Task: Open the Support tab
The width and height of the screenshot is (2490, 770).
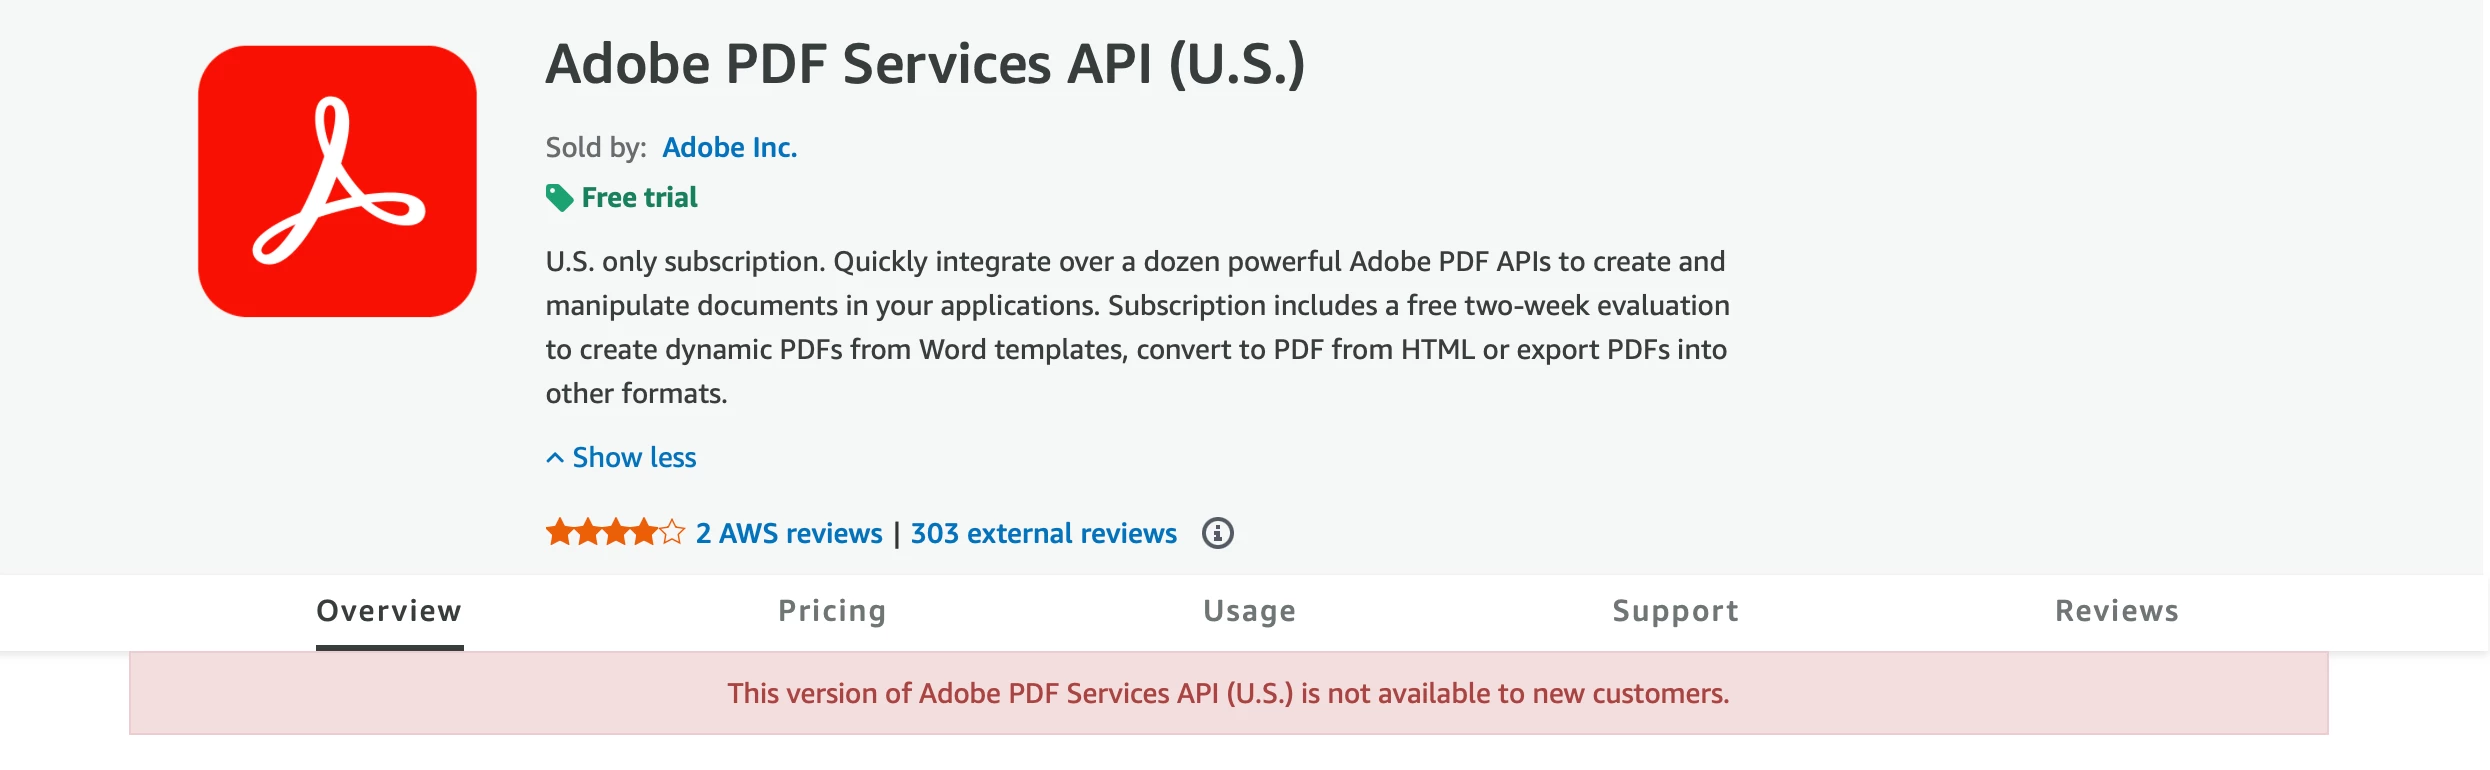Action: coord(1676,611)
